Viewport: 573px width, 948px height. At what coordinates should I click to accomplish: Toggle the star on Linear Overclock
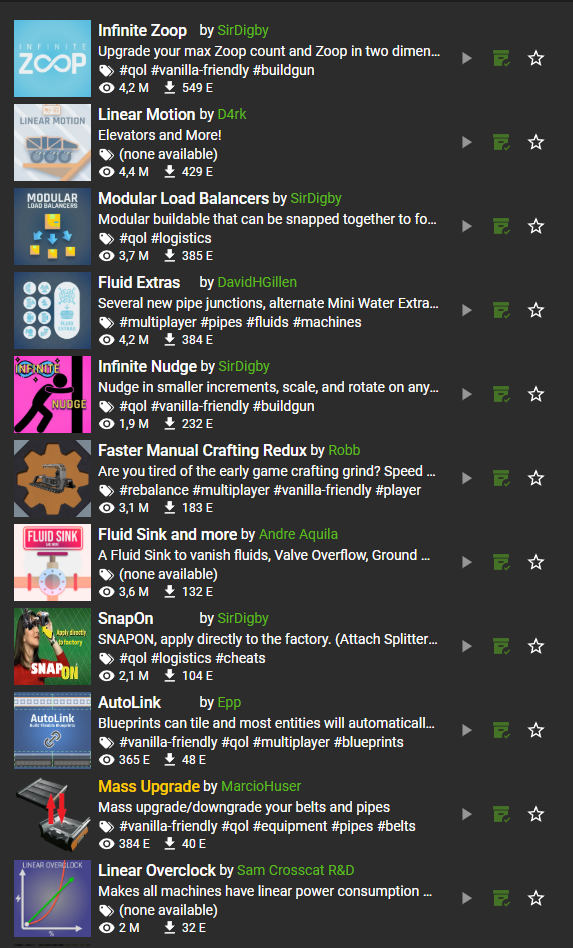point(536,899)
